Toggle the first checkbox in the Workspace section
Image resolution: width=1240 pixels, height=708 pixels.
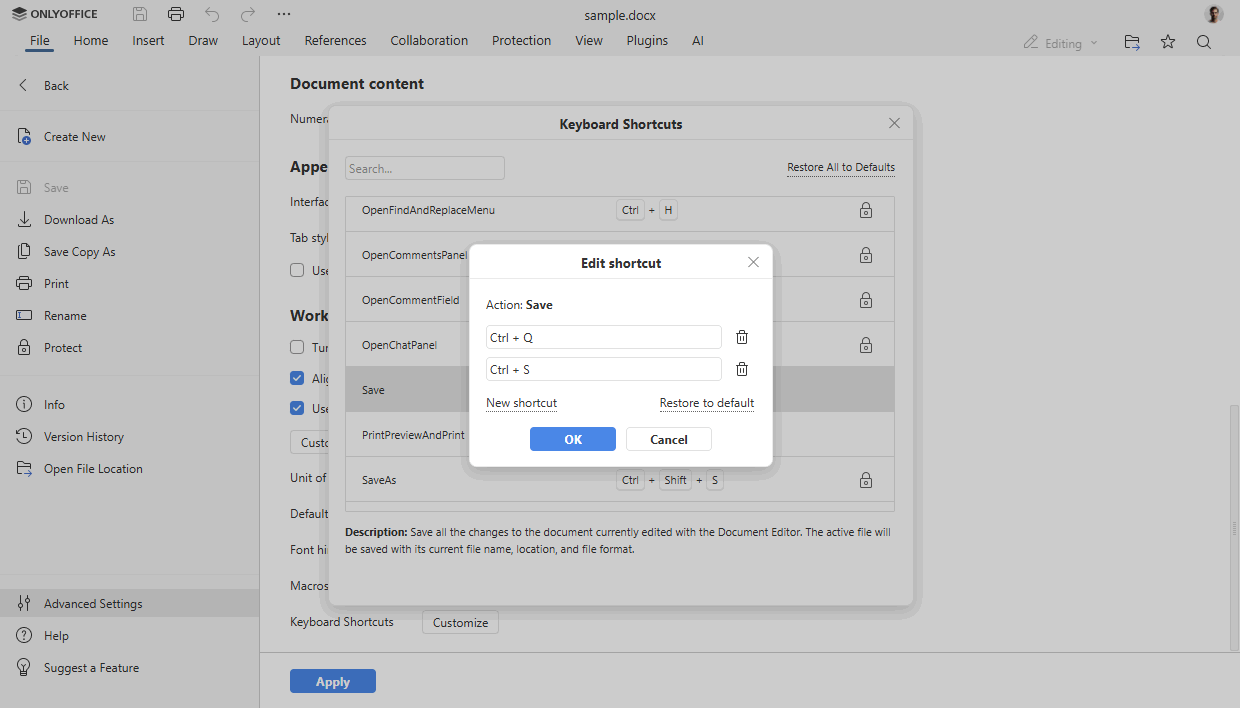(296, 347)
